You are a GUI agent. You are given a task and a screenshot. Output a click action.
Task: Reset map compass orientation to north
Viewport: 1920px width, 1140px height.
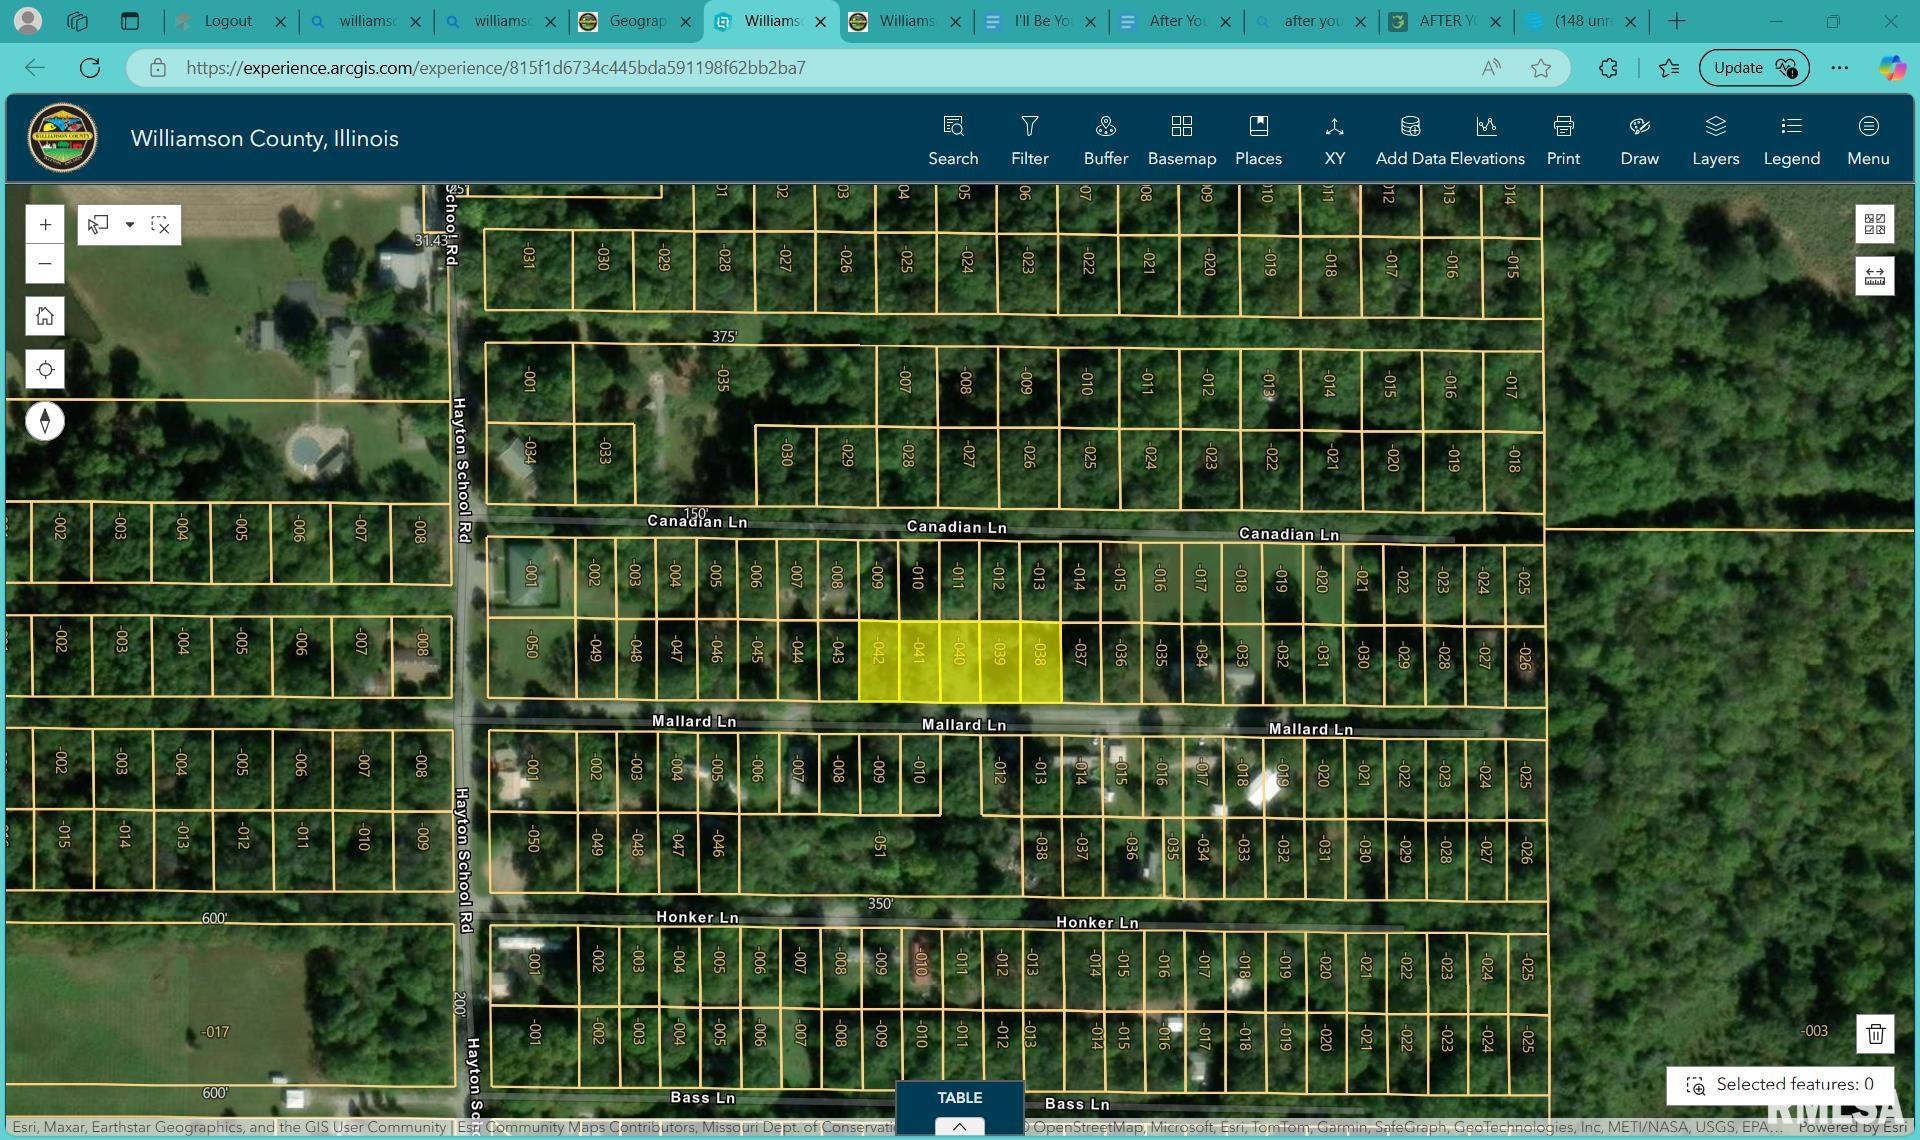click(x=45, y=421)
